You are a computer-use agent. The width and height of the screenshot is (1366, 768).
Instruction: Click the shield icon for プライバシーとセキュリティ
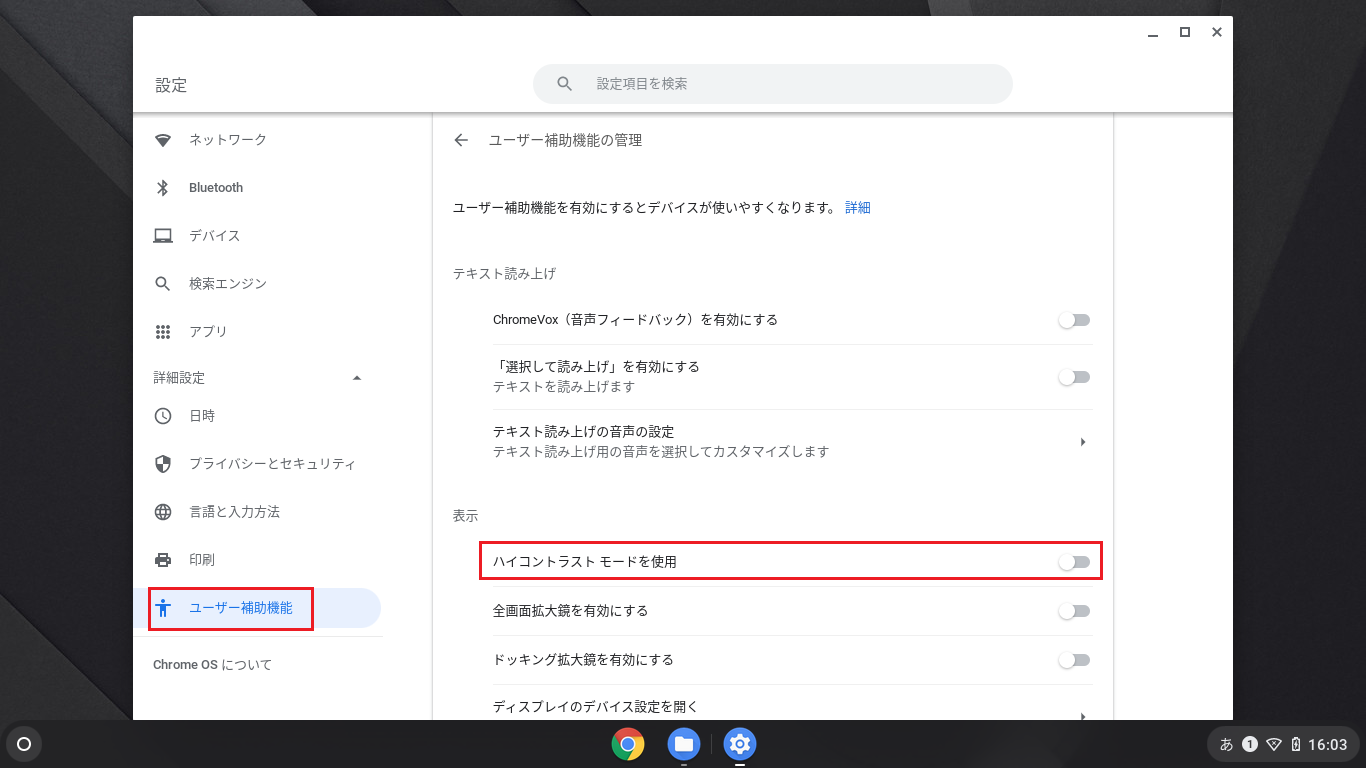coord(163,464)
